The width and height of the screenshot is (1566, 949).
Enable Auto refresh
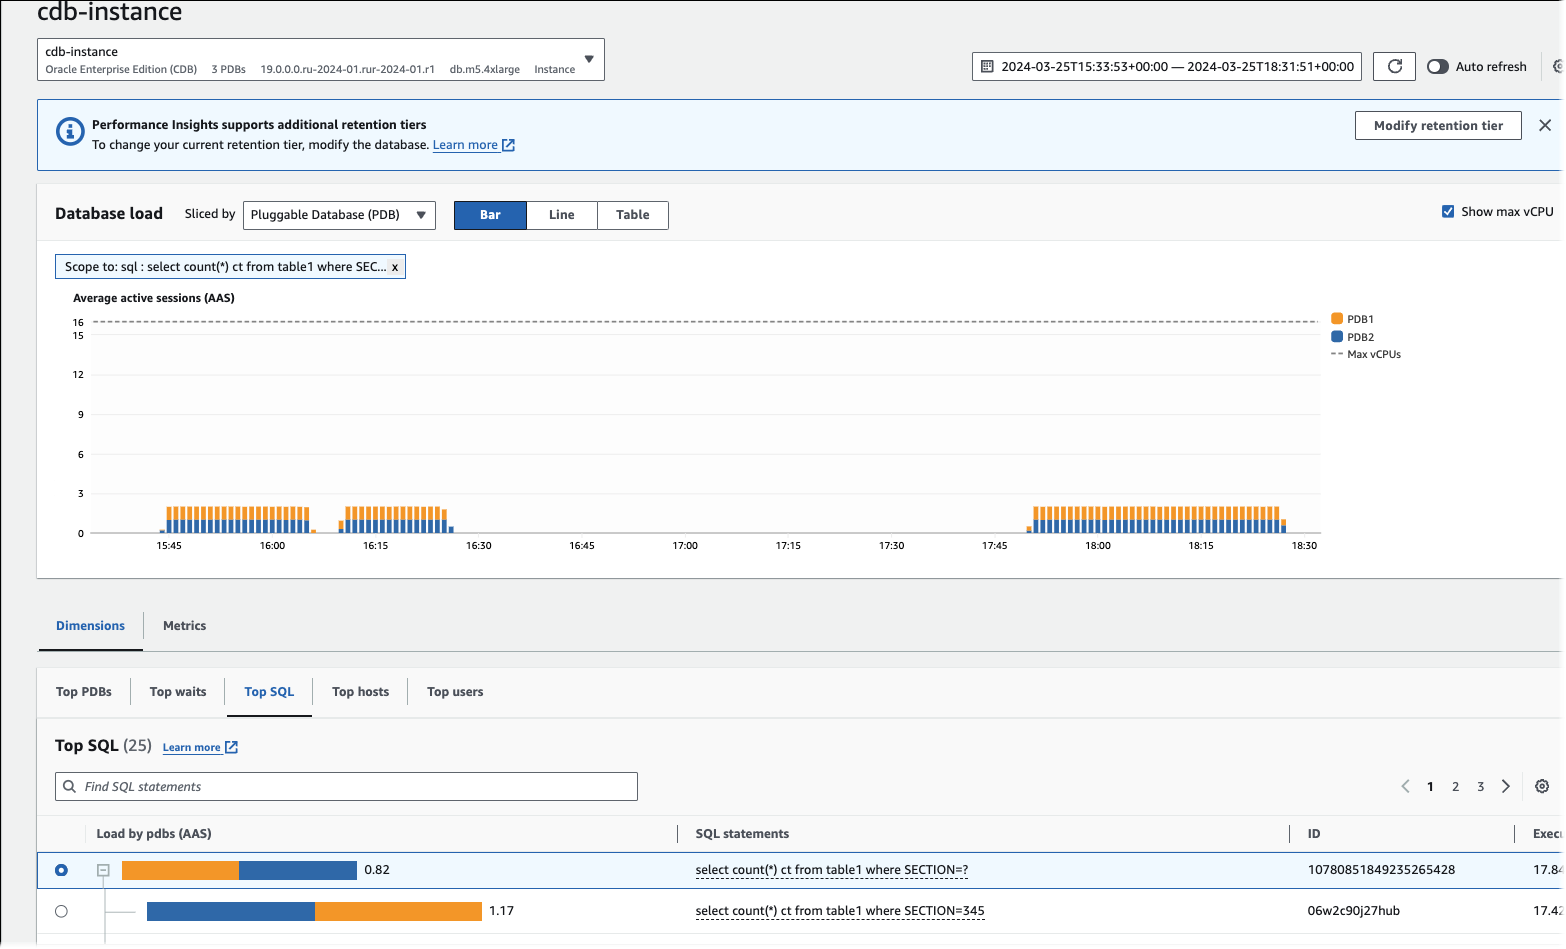(1438, 66)
